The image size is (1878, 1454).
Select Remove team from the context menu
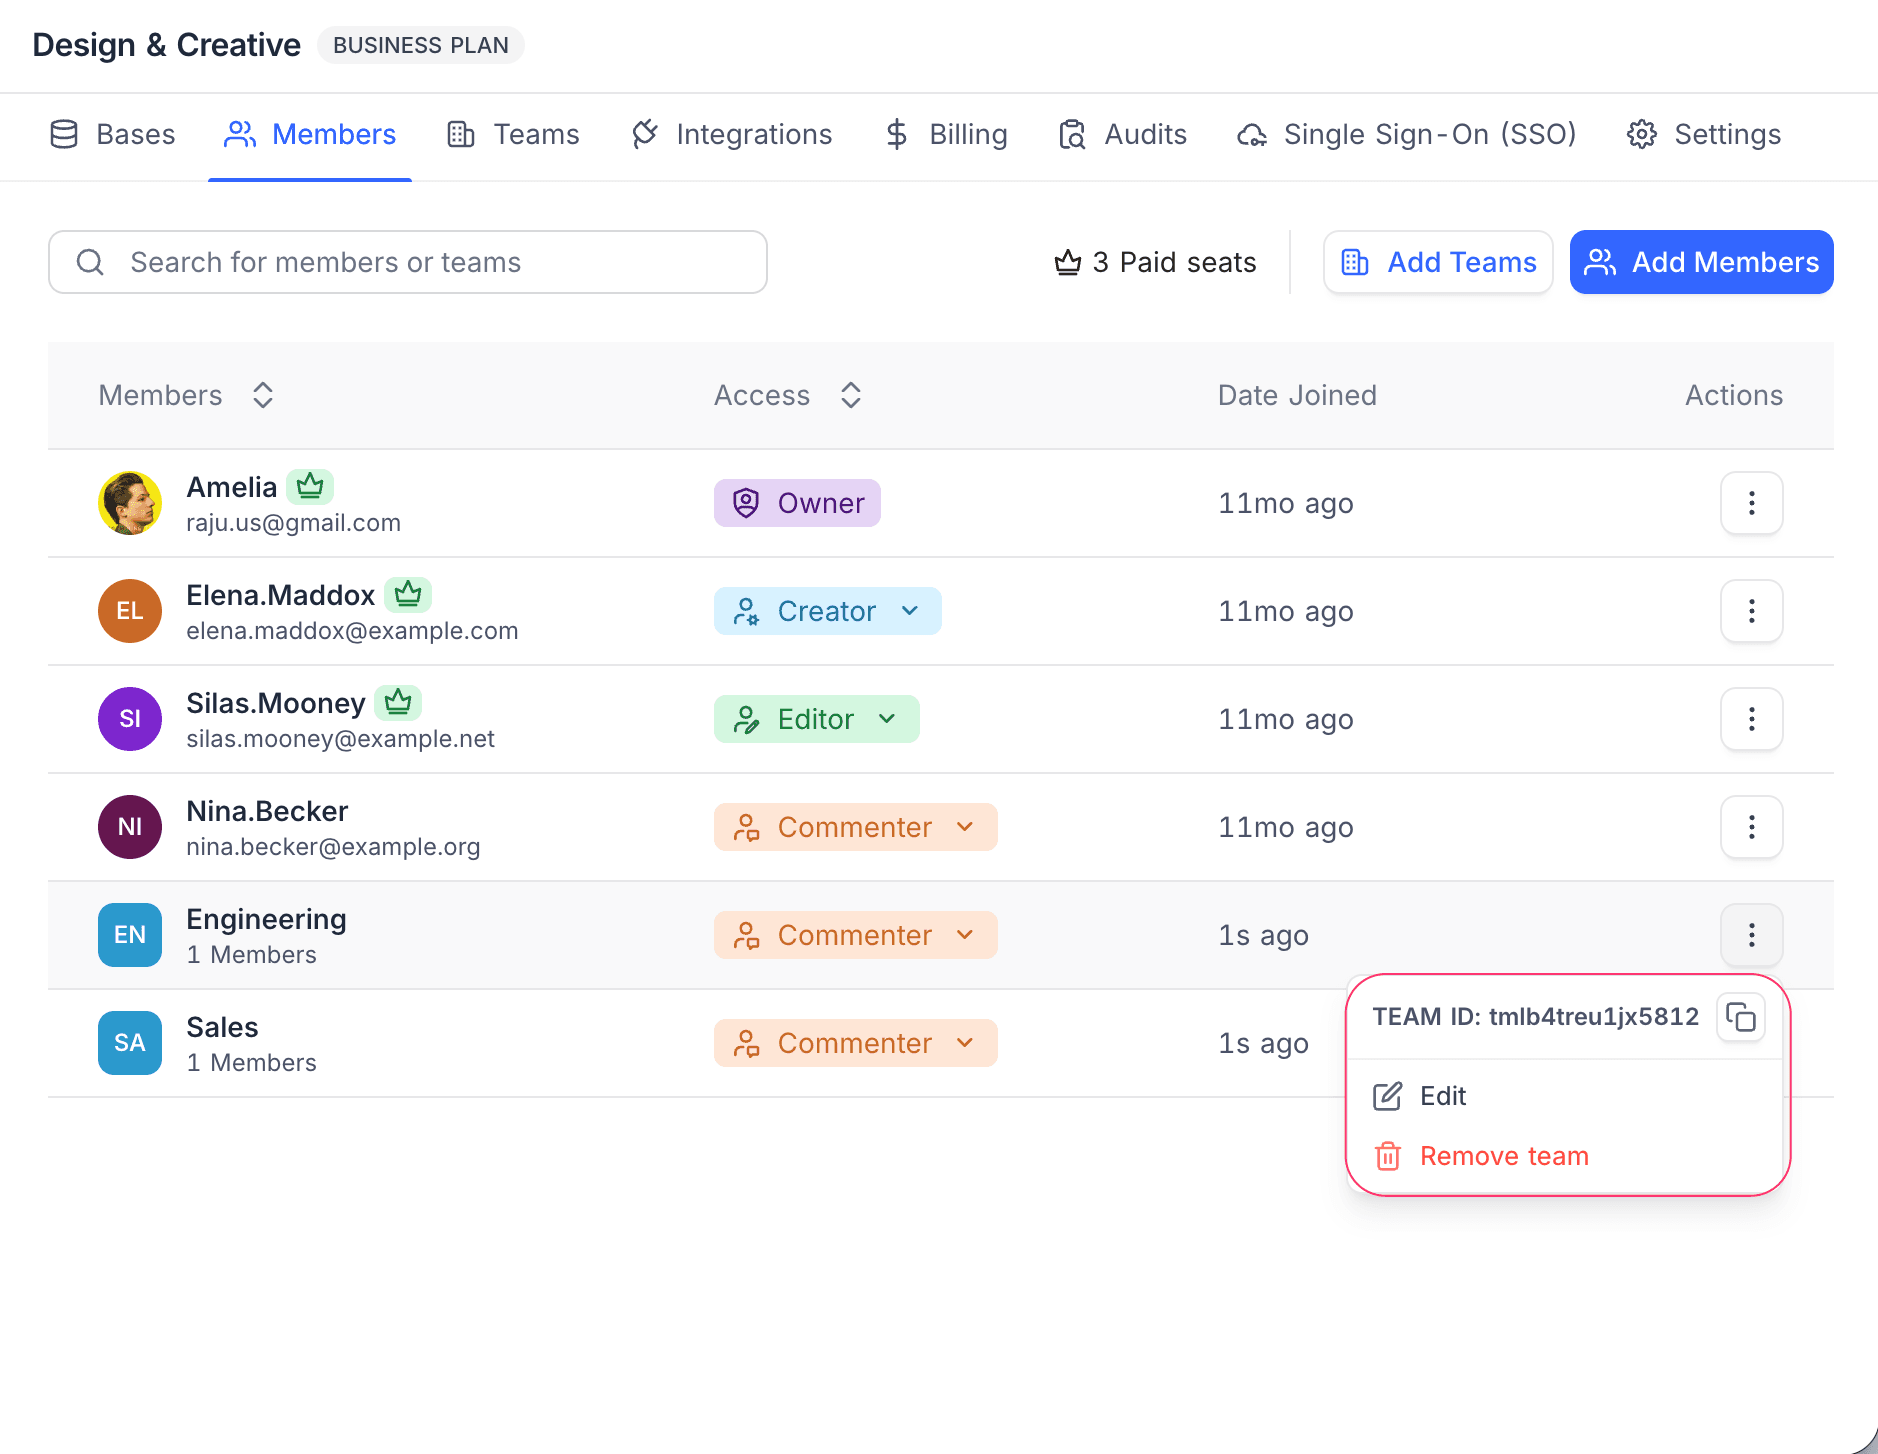[x=1503, y=1156]
